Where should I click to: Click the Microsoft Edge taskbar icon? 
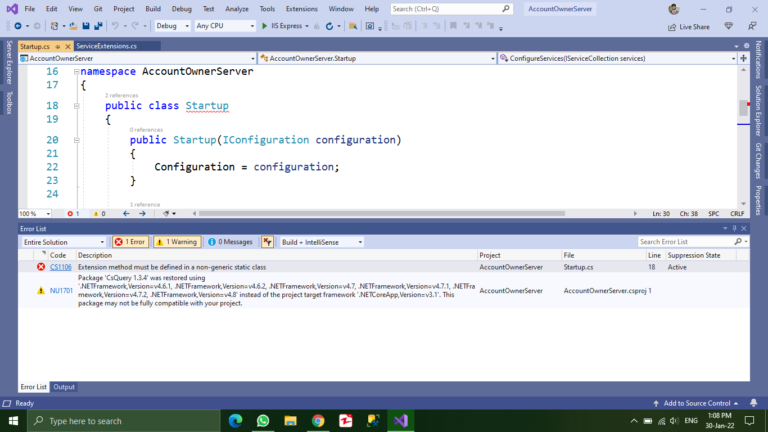tap(236, 421)
